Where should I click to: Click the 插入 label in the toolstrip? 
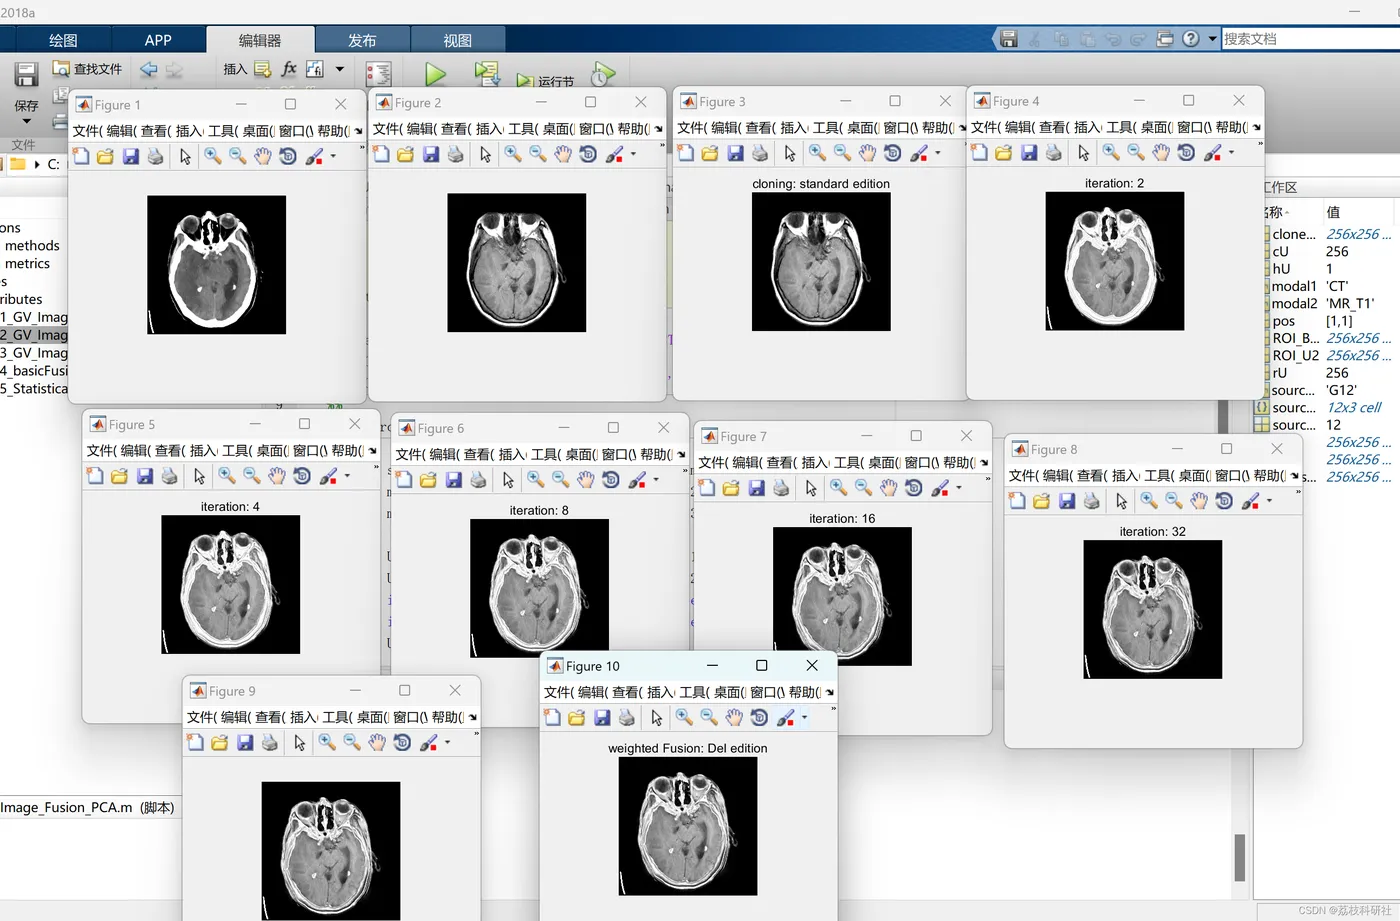[235, 69]
